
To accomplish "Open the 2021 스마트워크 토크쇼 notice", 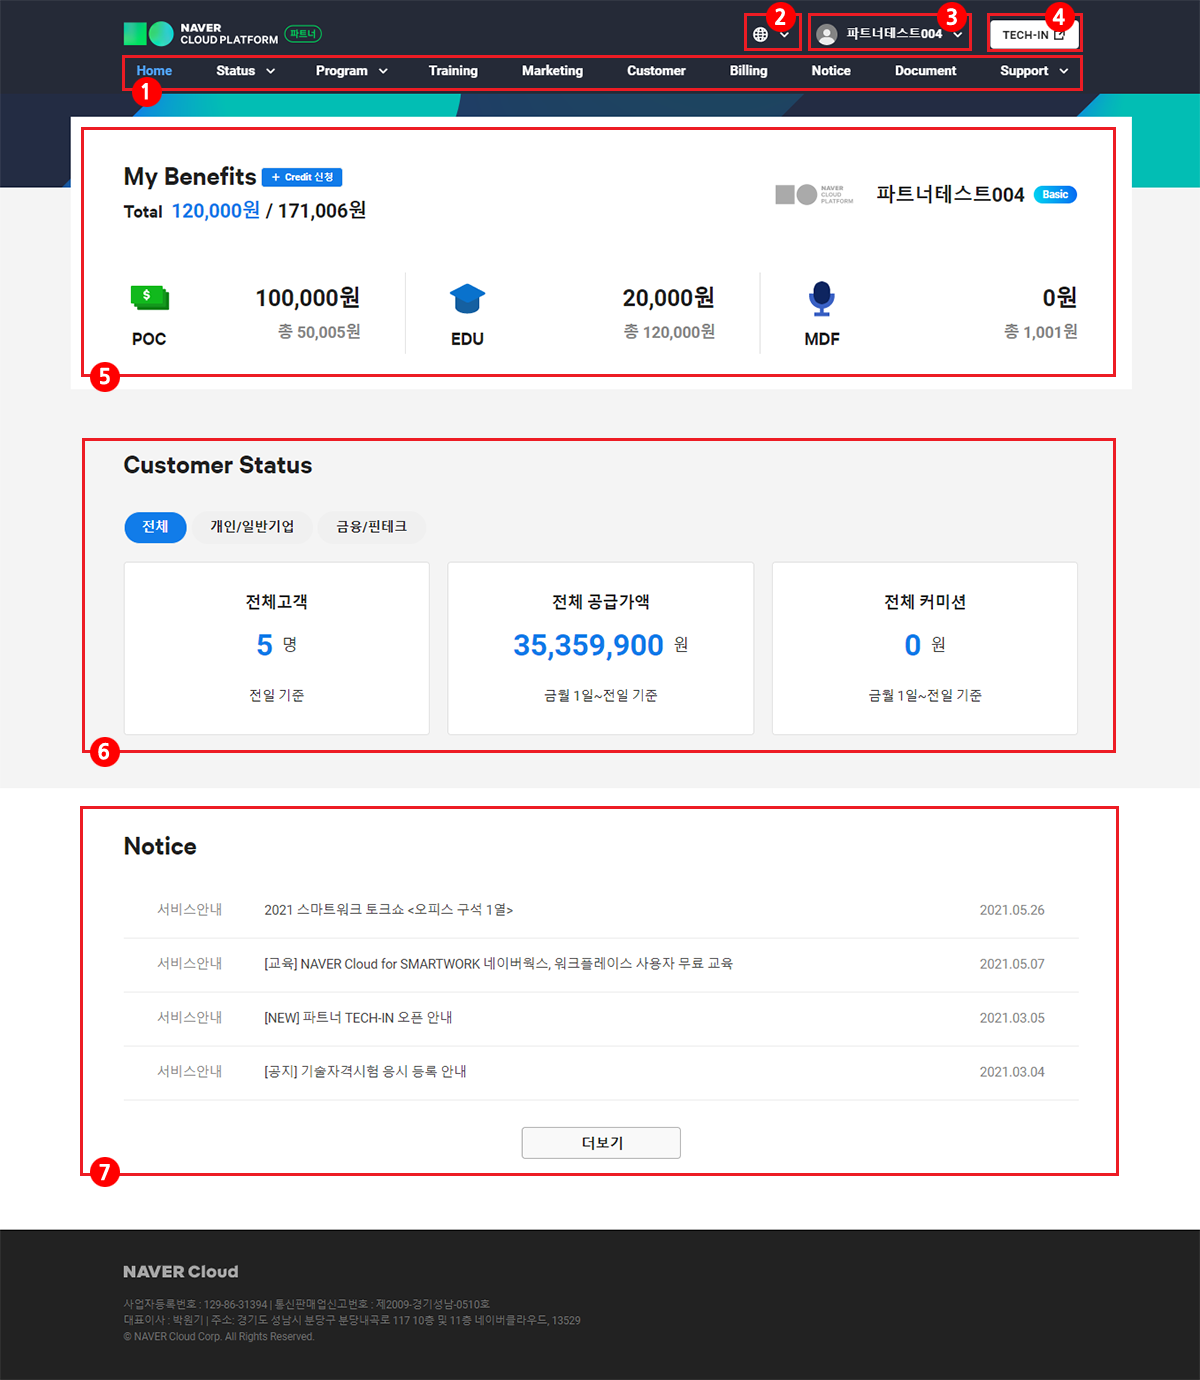I will tap(388, 910).
